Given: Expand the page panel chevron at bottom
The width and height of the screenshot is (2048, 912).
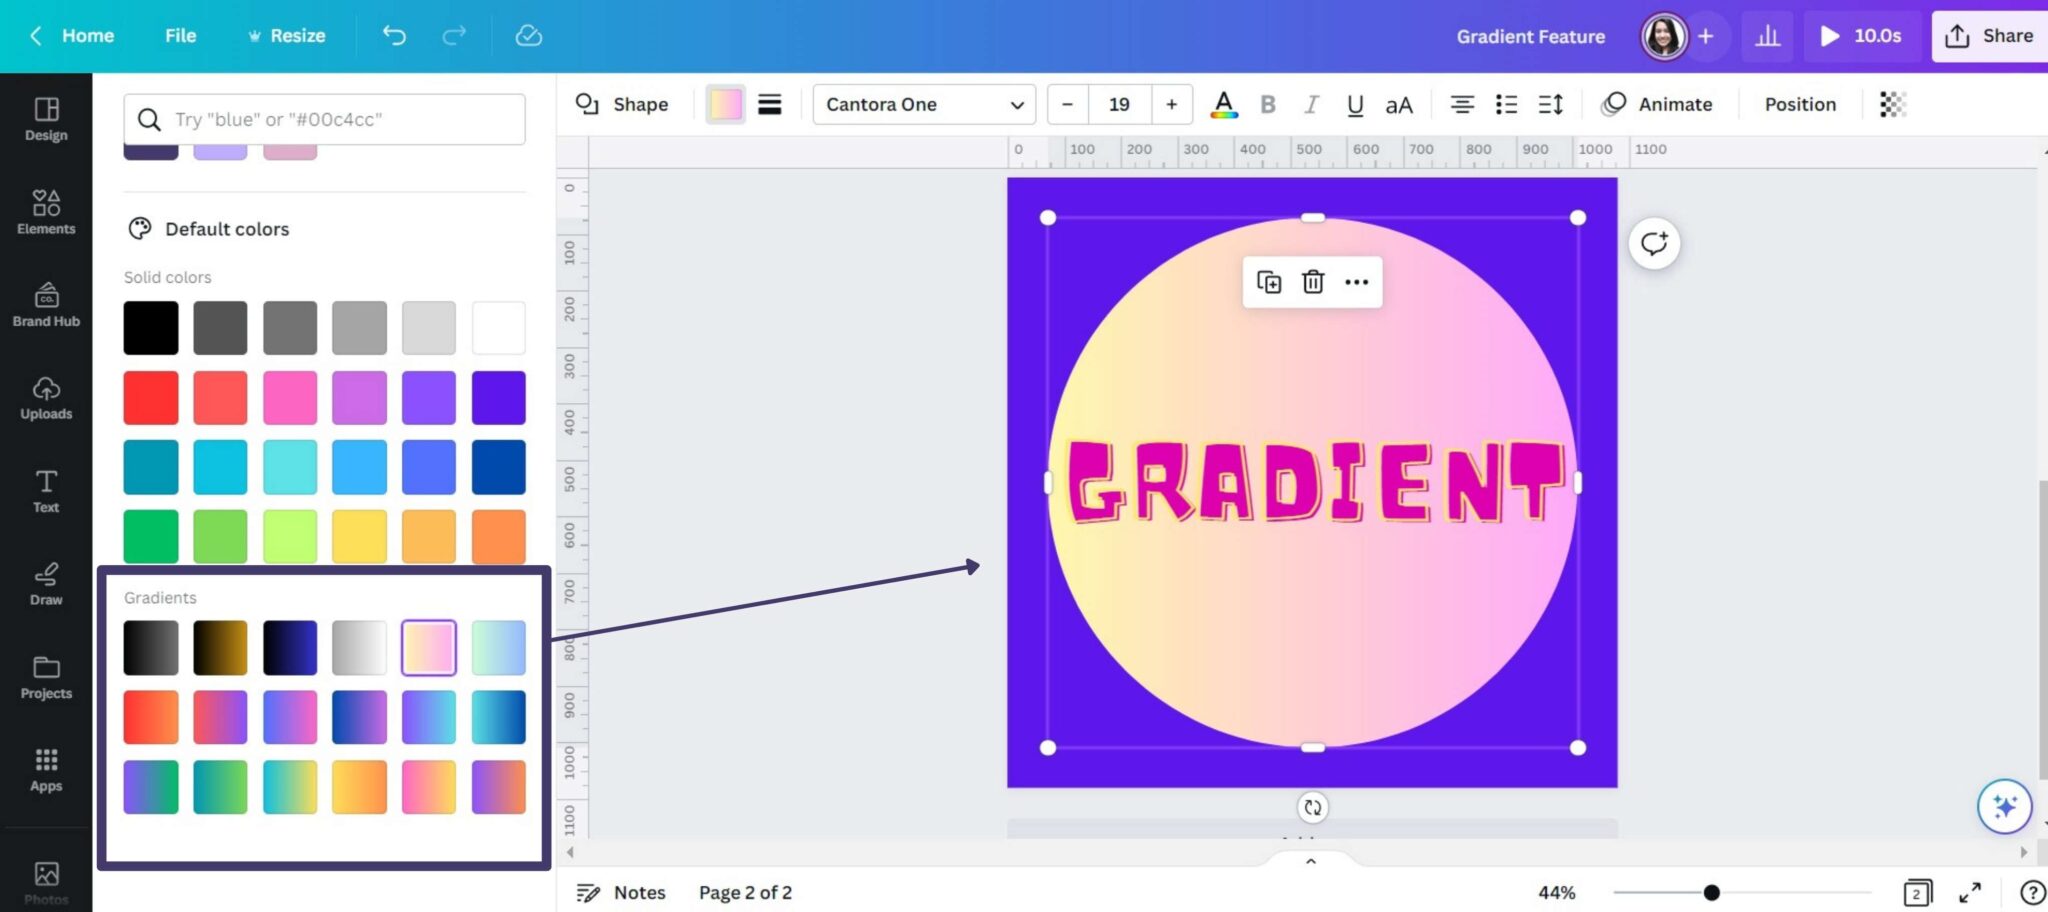Looking at the screenshot, I should pyautogui.click(x=1310, y=861).
